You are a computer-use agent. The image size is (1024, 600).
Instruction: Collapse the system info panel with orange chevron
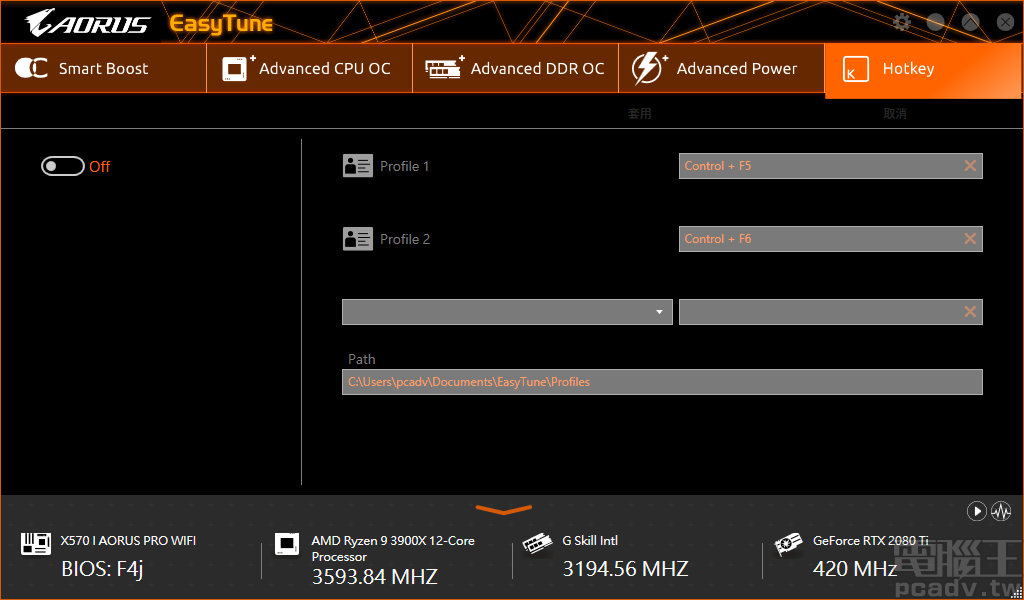503,510
